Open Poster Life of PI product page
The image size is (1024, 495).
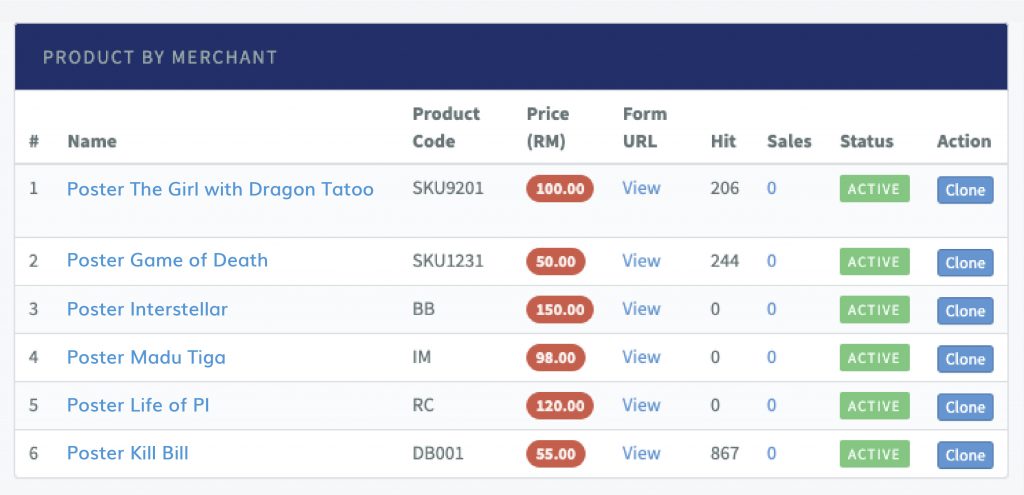(138, 405)
